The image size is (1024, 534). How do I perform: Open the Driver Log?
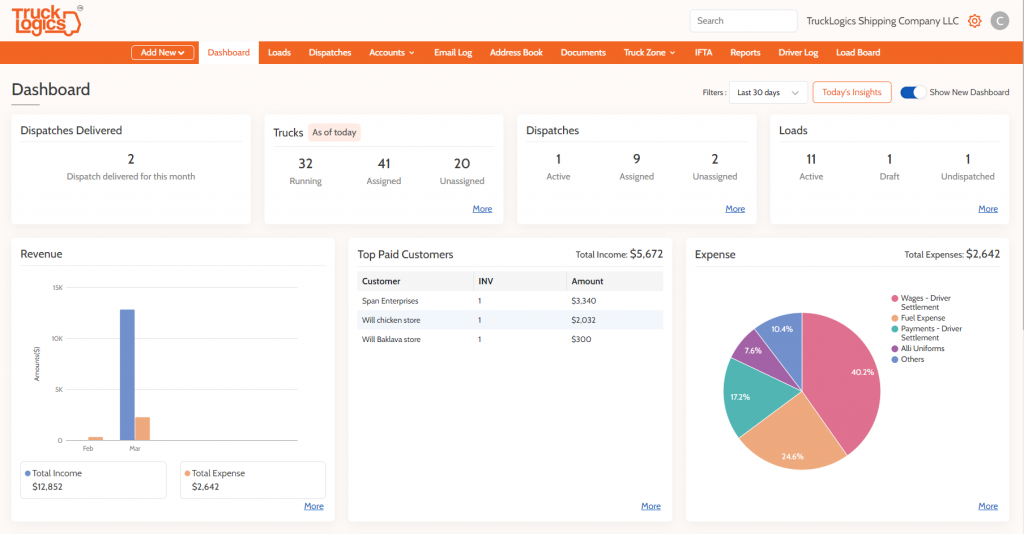[x=798, y=52]
